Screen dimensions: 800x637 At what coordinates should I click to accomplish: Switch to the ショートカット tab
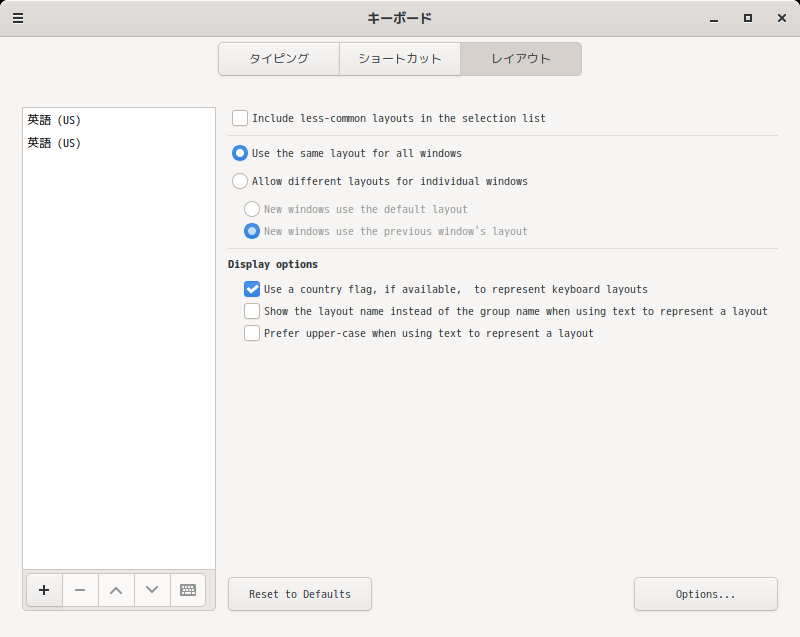pyautogui.click(x=400, y=59)
